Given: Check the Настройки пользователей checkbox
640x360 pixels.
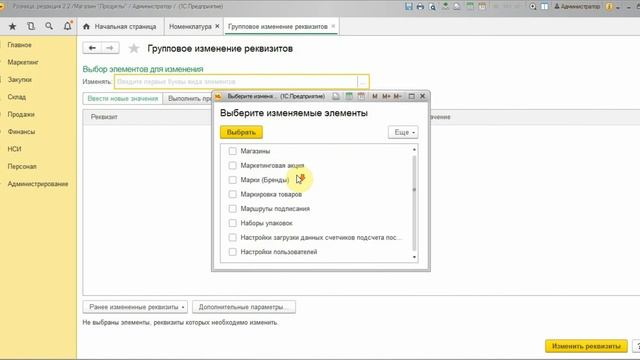Looking at the screenshot, I should pyautogui.click(x=232, y=252).
